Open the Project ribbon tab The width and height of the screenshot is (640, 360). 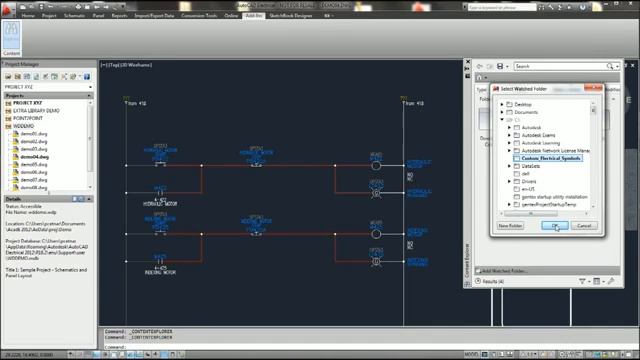[x=49, y=16]
